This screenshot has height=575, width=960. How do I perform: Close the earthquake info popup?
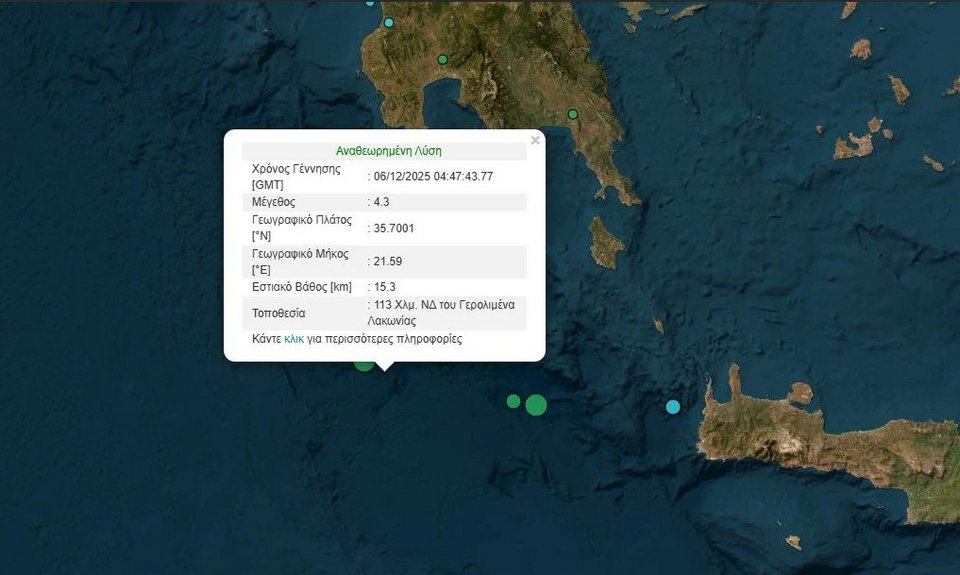pos(535,141)
